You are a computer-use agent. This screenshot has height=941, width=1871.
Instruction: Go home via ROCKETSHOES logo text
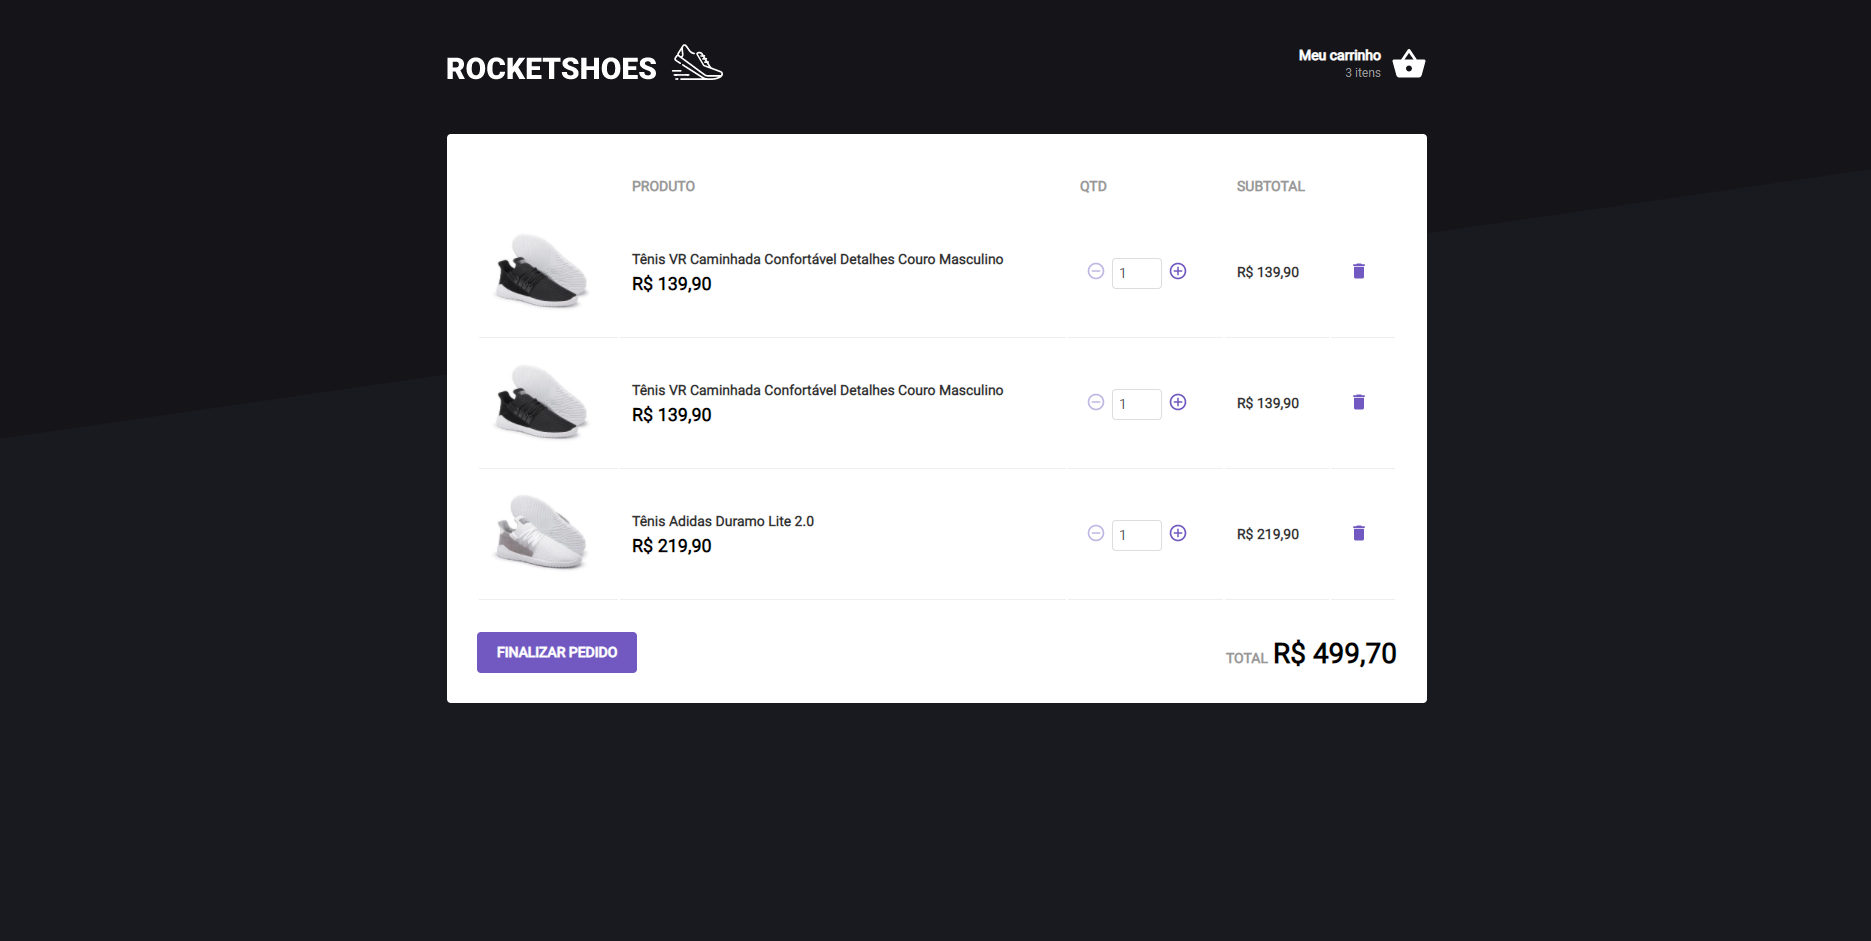[x=551, y=69]
